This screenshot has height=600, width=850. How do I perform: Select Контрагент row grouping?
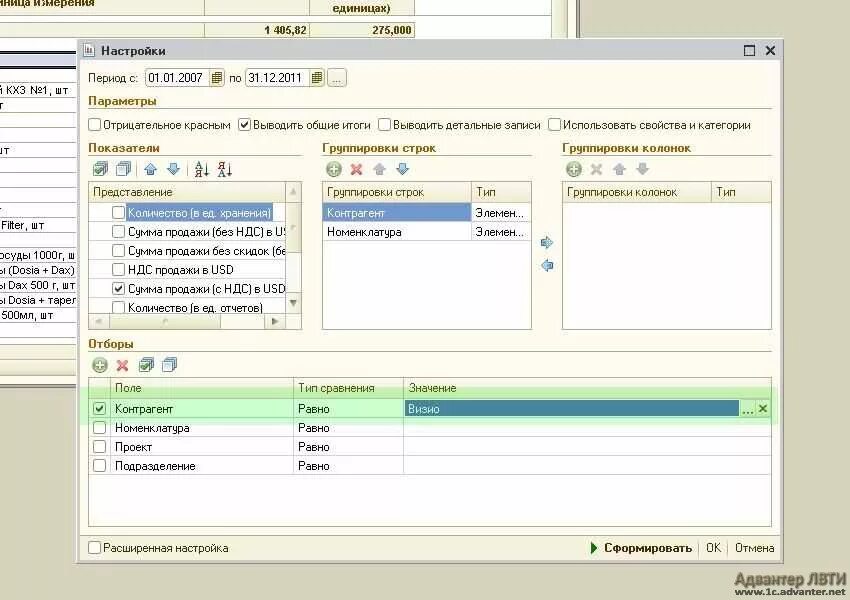396,213
